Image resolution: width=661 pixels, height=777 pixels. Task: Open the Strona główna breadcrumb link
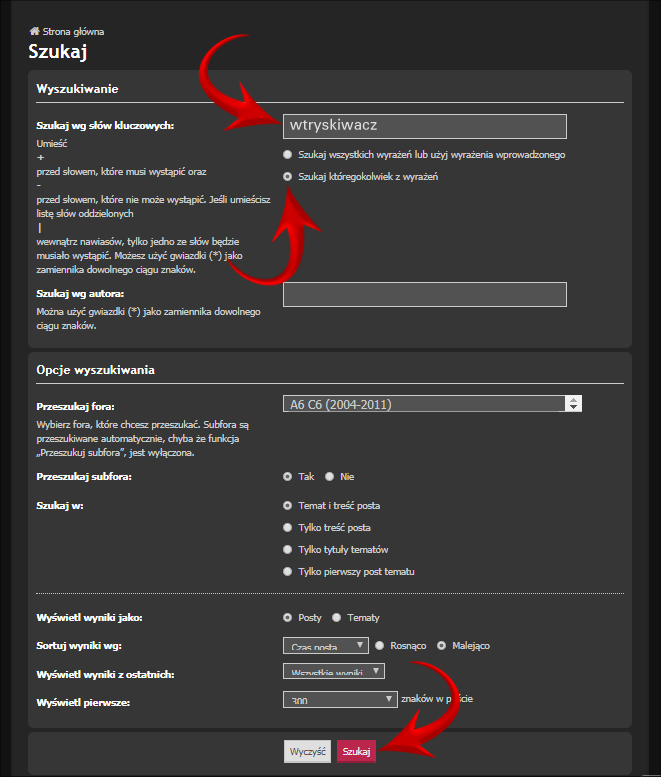click(x=73, y=32)
